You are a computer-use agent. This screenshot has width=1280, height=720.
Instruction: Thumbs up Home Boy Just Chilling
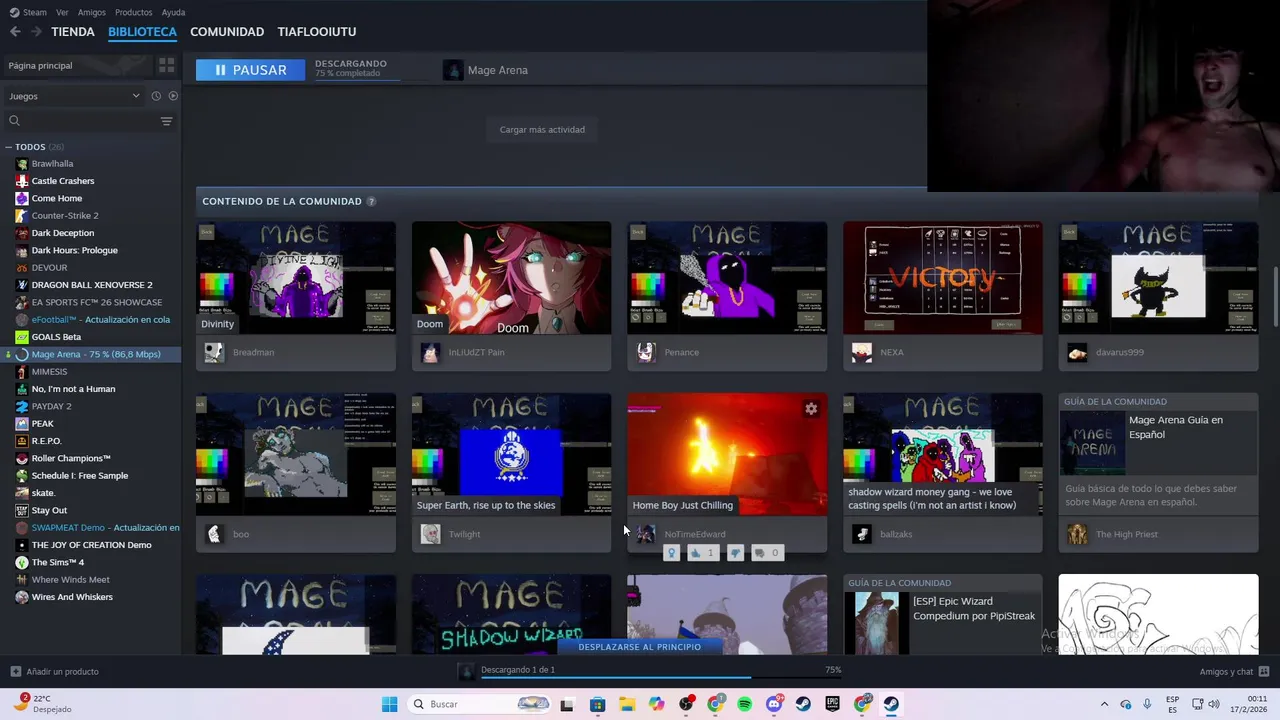click(x=703, y=553)
